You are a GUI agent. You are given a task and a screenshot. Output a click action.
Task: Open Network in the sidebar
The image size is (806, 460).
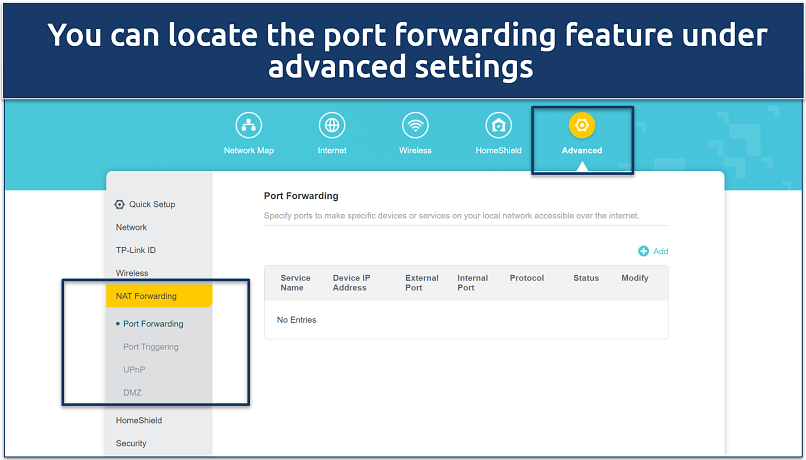(x=131, y=227)
